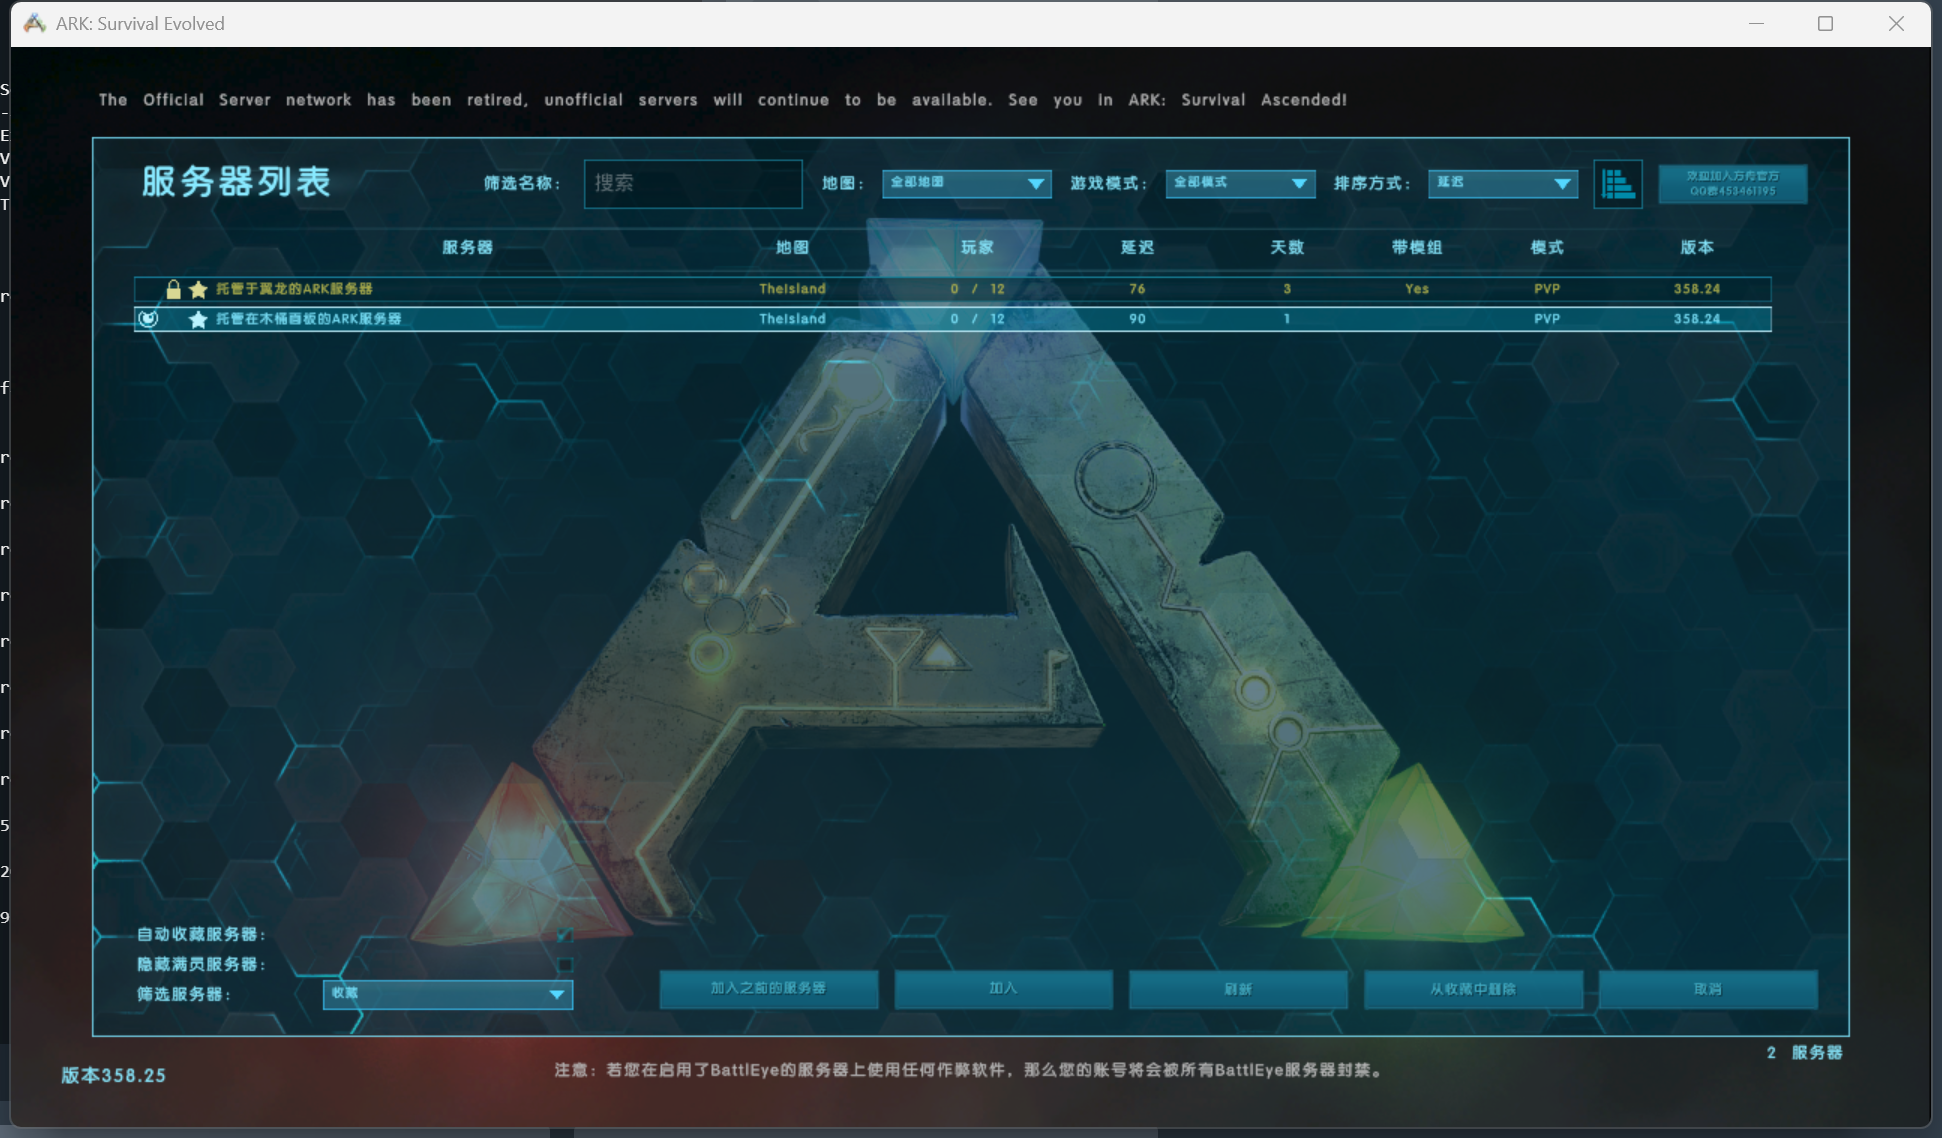This screenshot has height=1138, width=1942.
Task: Sort by the 模式 column header
Action: coord(1547,247)
